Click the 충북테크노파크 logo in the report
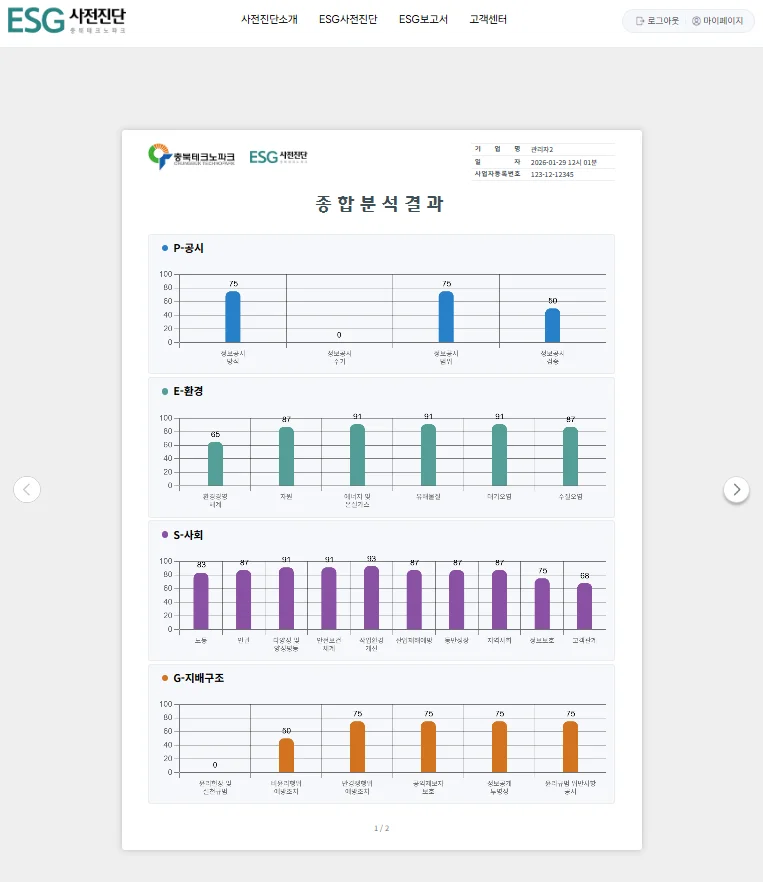 click(191, 156)
